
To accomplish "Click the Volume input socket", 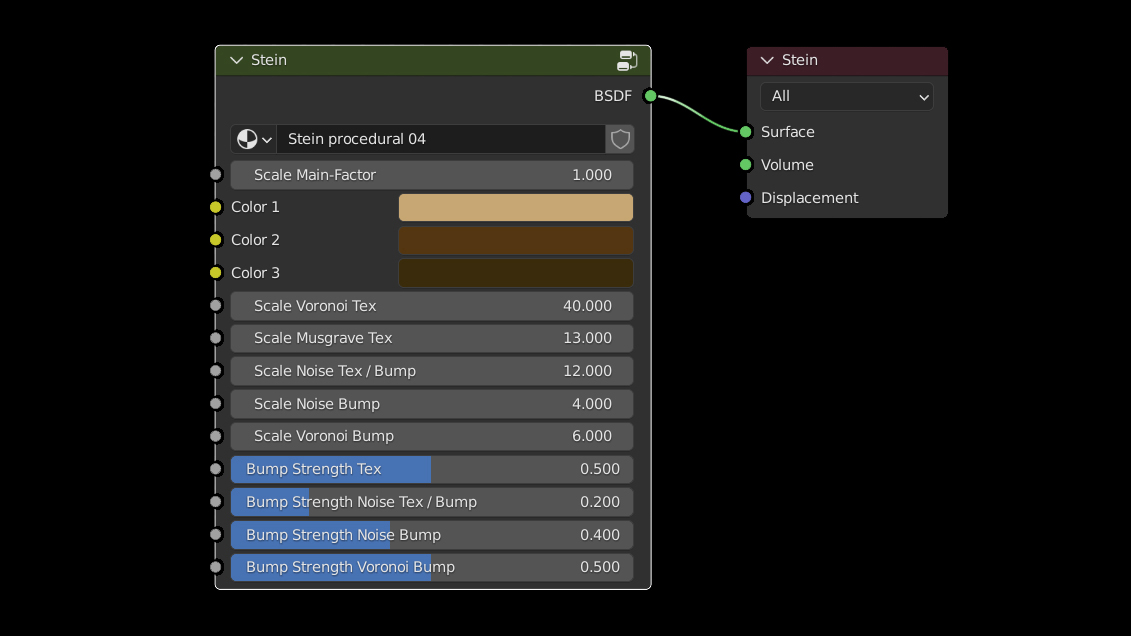I will pos(745,165).
